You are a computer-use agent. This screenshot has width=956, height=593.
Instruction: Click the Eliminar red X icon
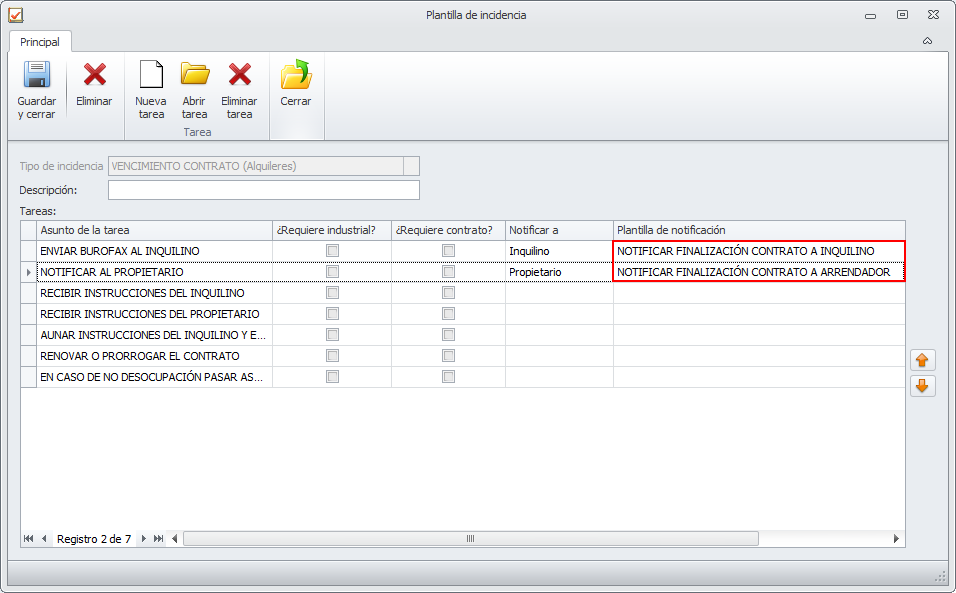(95, 74)
